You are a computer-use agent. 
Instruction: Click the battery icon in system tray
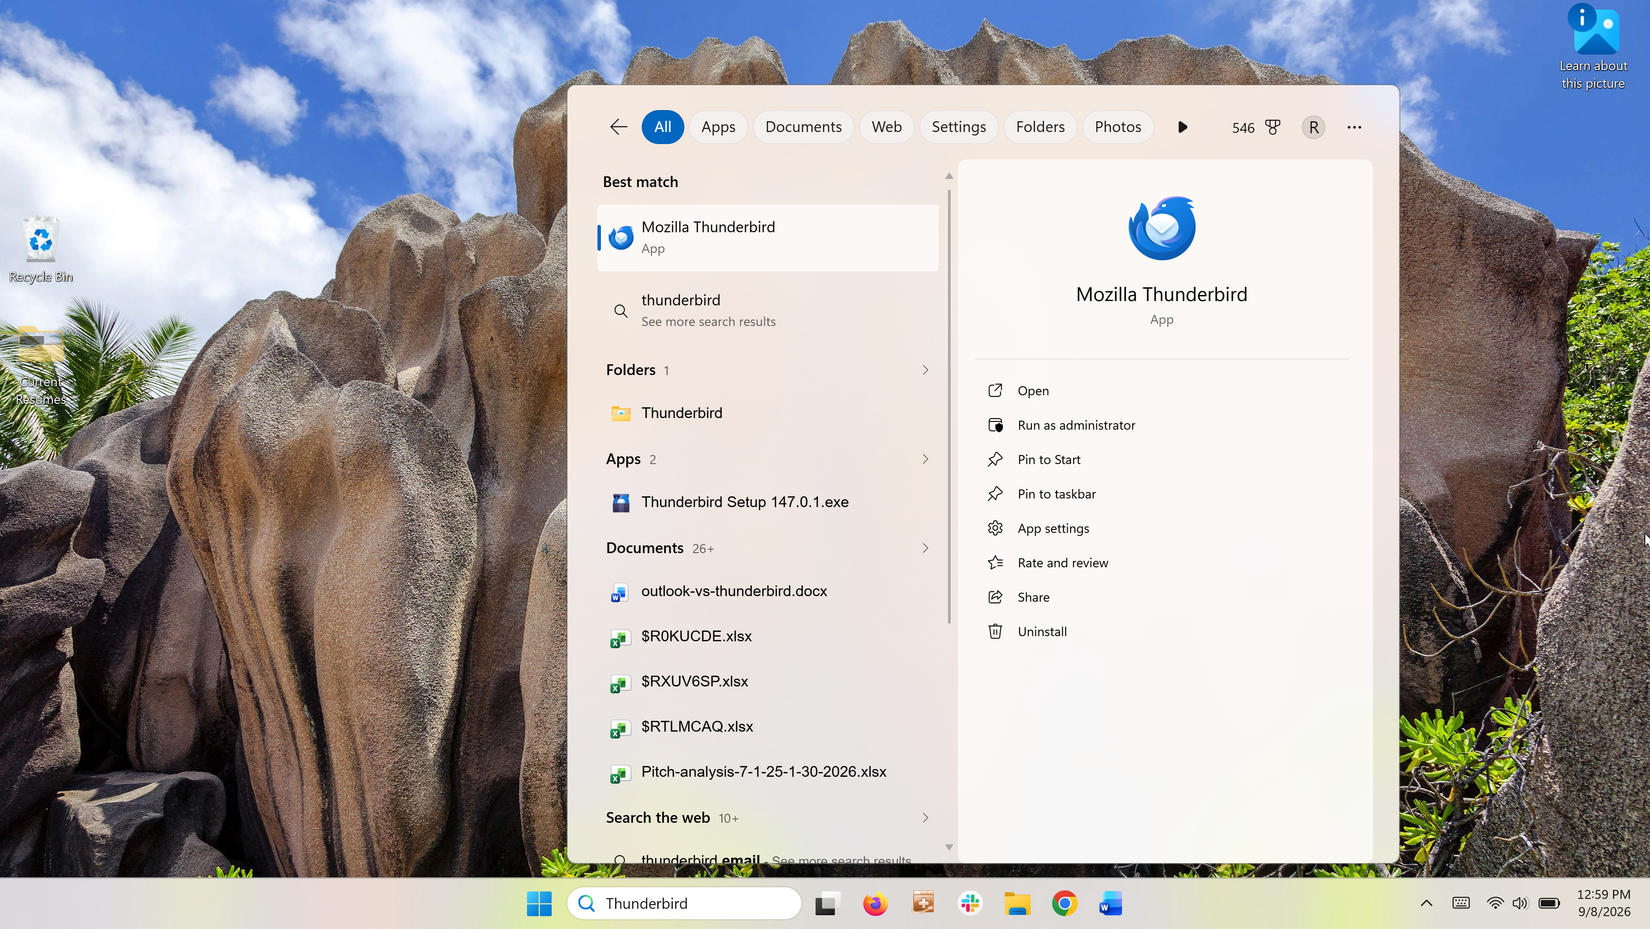[x=1549, y=904]
